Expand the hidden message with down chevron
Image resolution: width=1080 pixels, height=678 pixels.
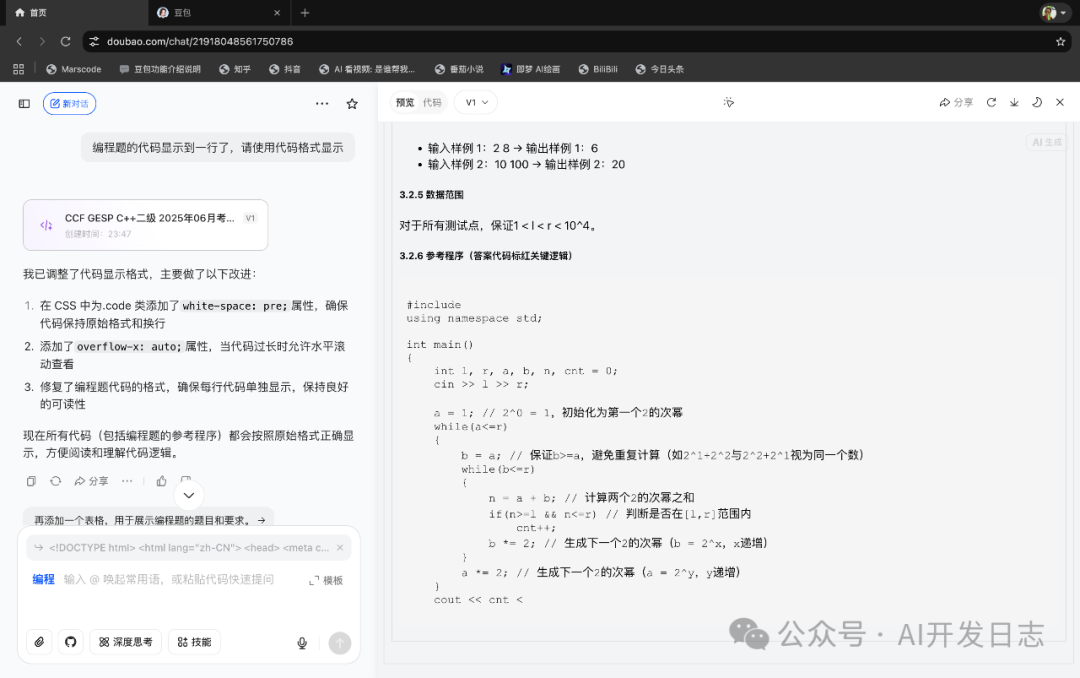pos(189,495)
